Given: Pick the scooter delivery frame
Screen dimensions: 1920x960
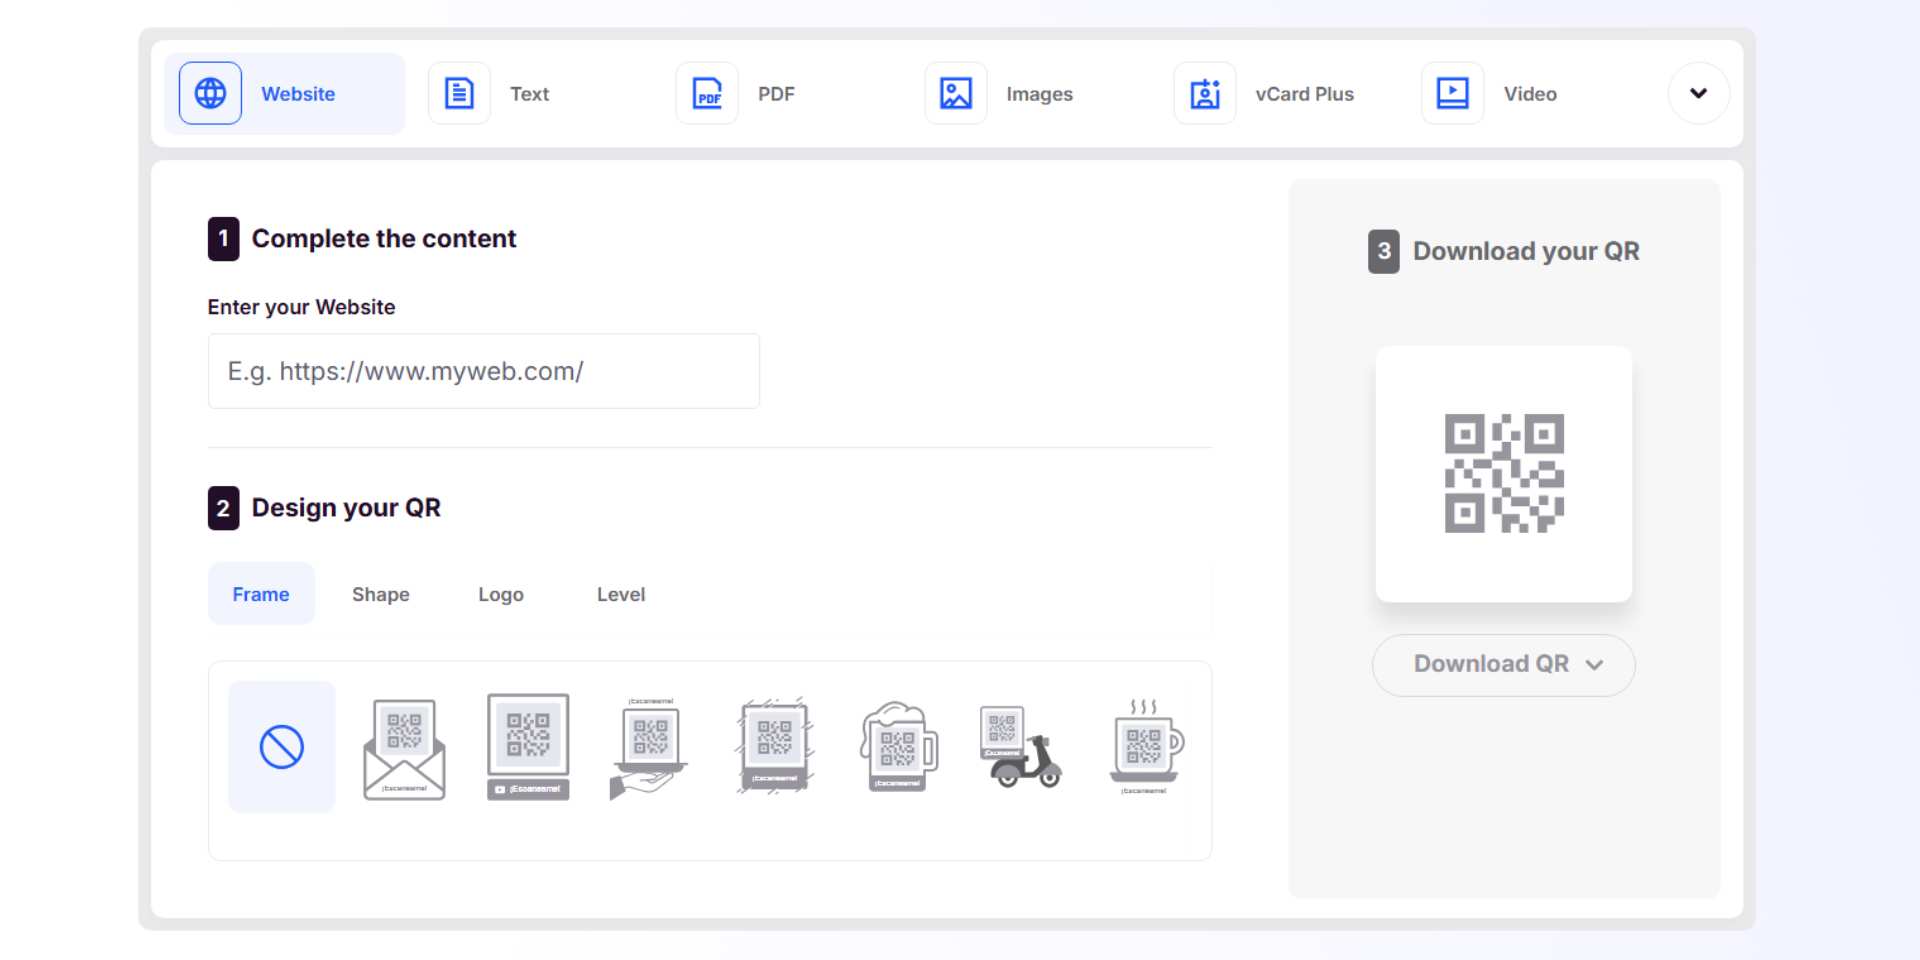Looking at the screenshot, I should click(x=1020, y=746).
